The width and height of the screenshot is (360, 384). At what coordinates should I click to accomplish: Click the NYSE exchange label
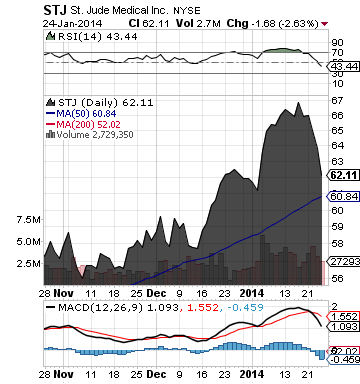(187, 11)
